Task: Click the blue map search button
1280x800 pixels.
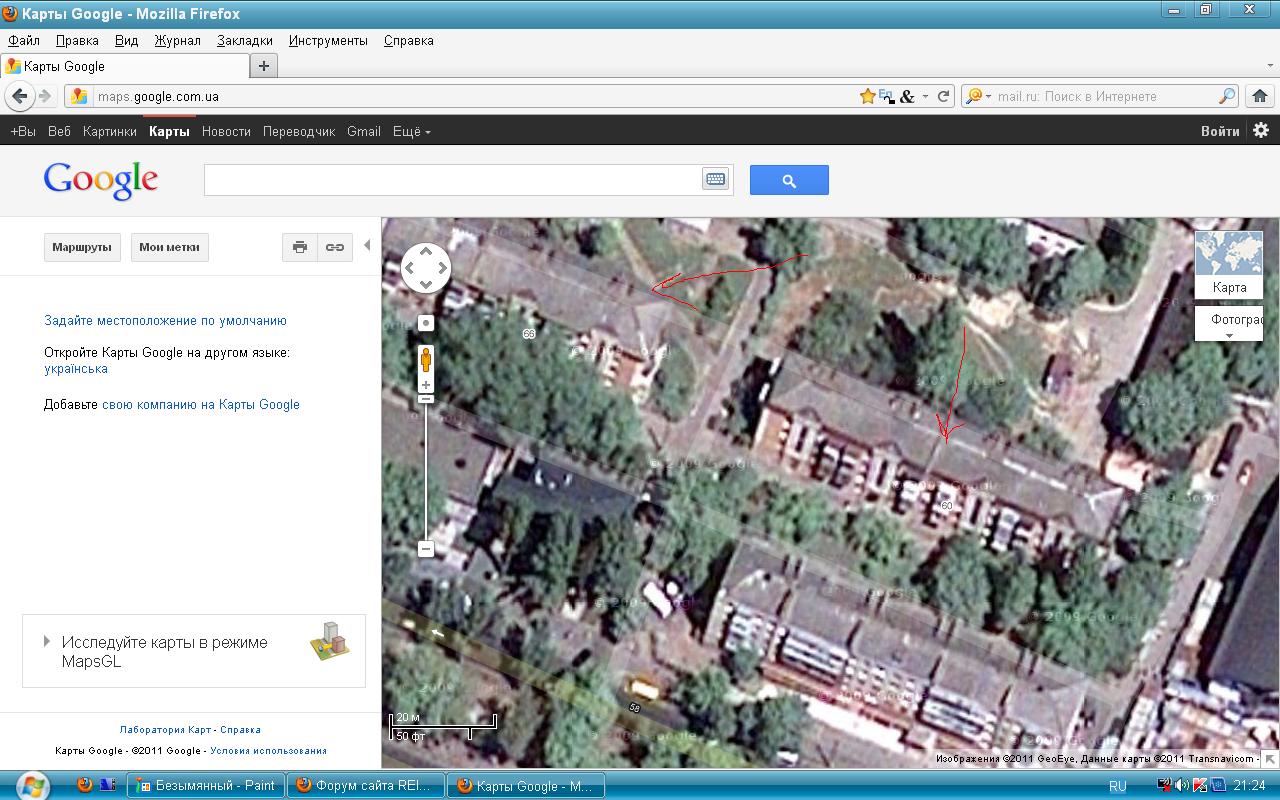Action: 789,180
